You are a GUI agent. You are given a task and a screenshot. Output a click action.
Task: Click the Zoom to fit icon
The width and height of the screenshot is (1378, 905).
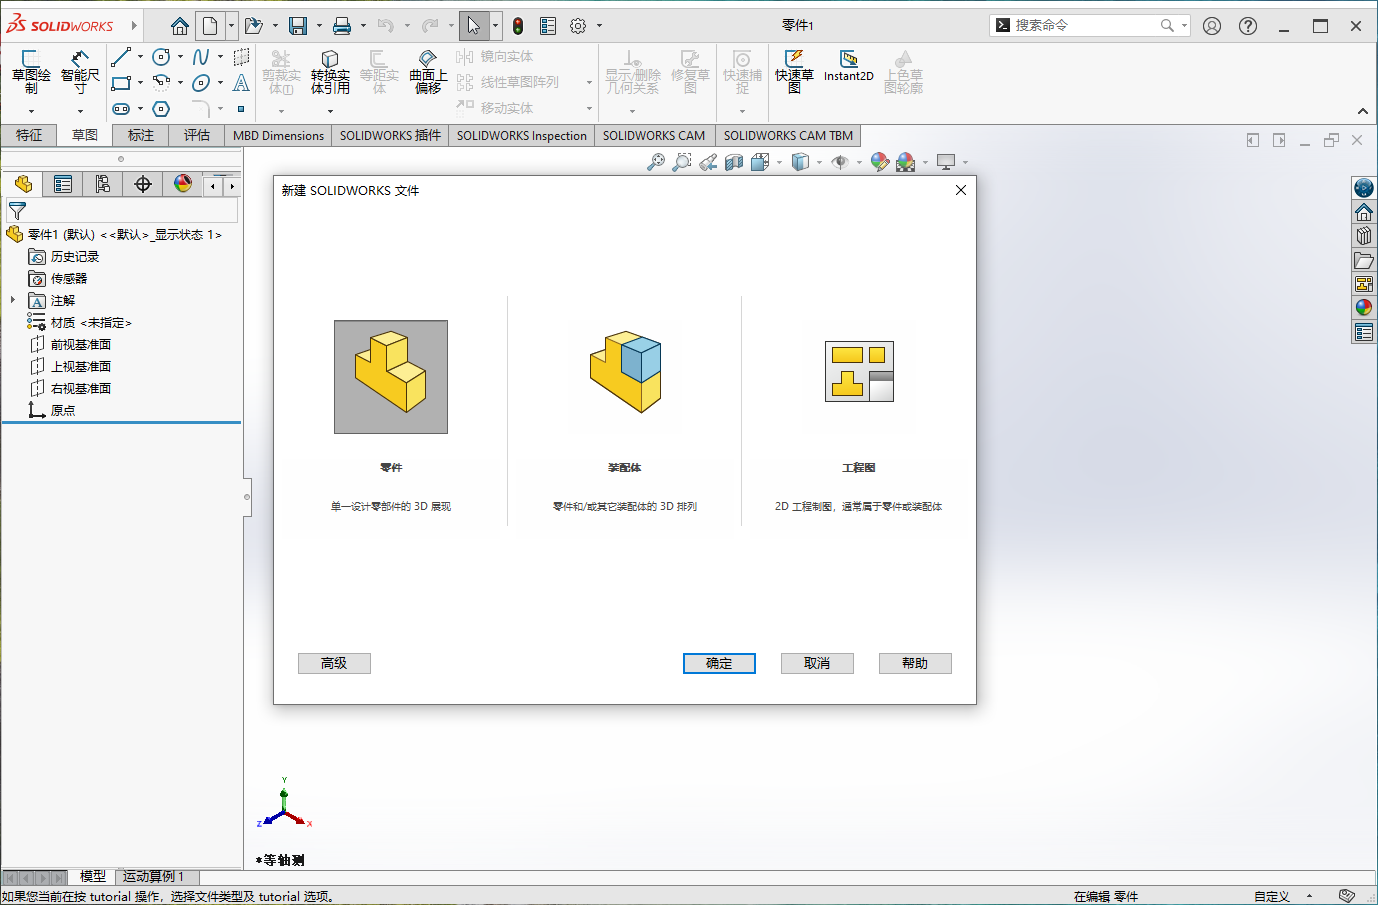(x=656, y=162)
